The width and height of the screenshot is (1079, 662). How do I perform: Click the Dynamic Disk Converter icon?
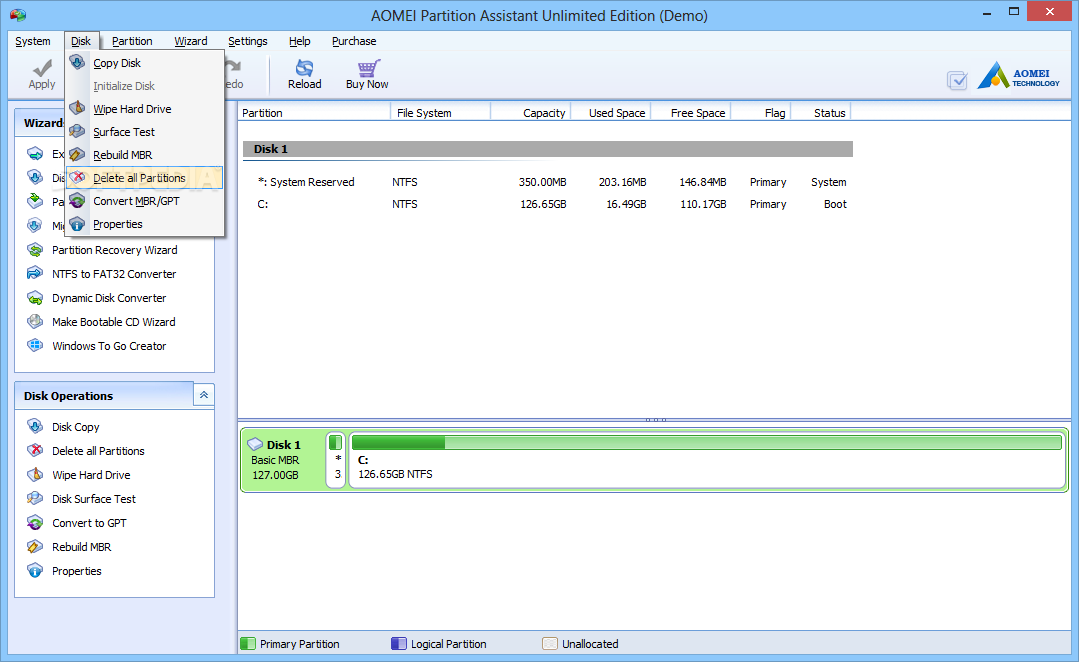[x=35, y=298]
